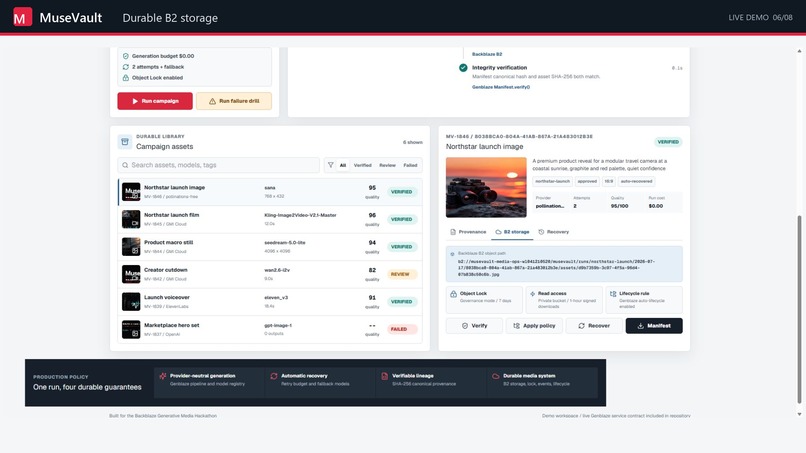806x453 pixels.
Task: Switch to the Provenance tab
Action: (468, 232)
